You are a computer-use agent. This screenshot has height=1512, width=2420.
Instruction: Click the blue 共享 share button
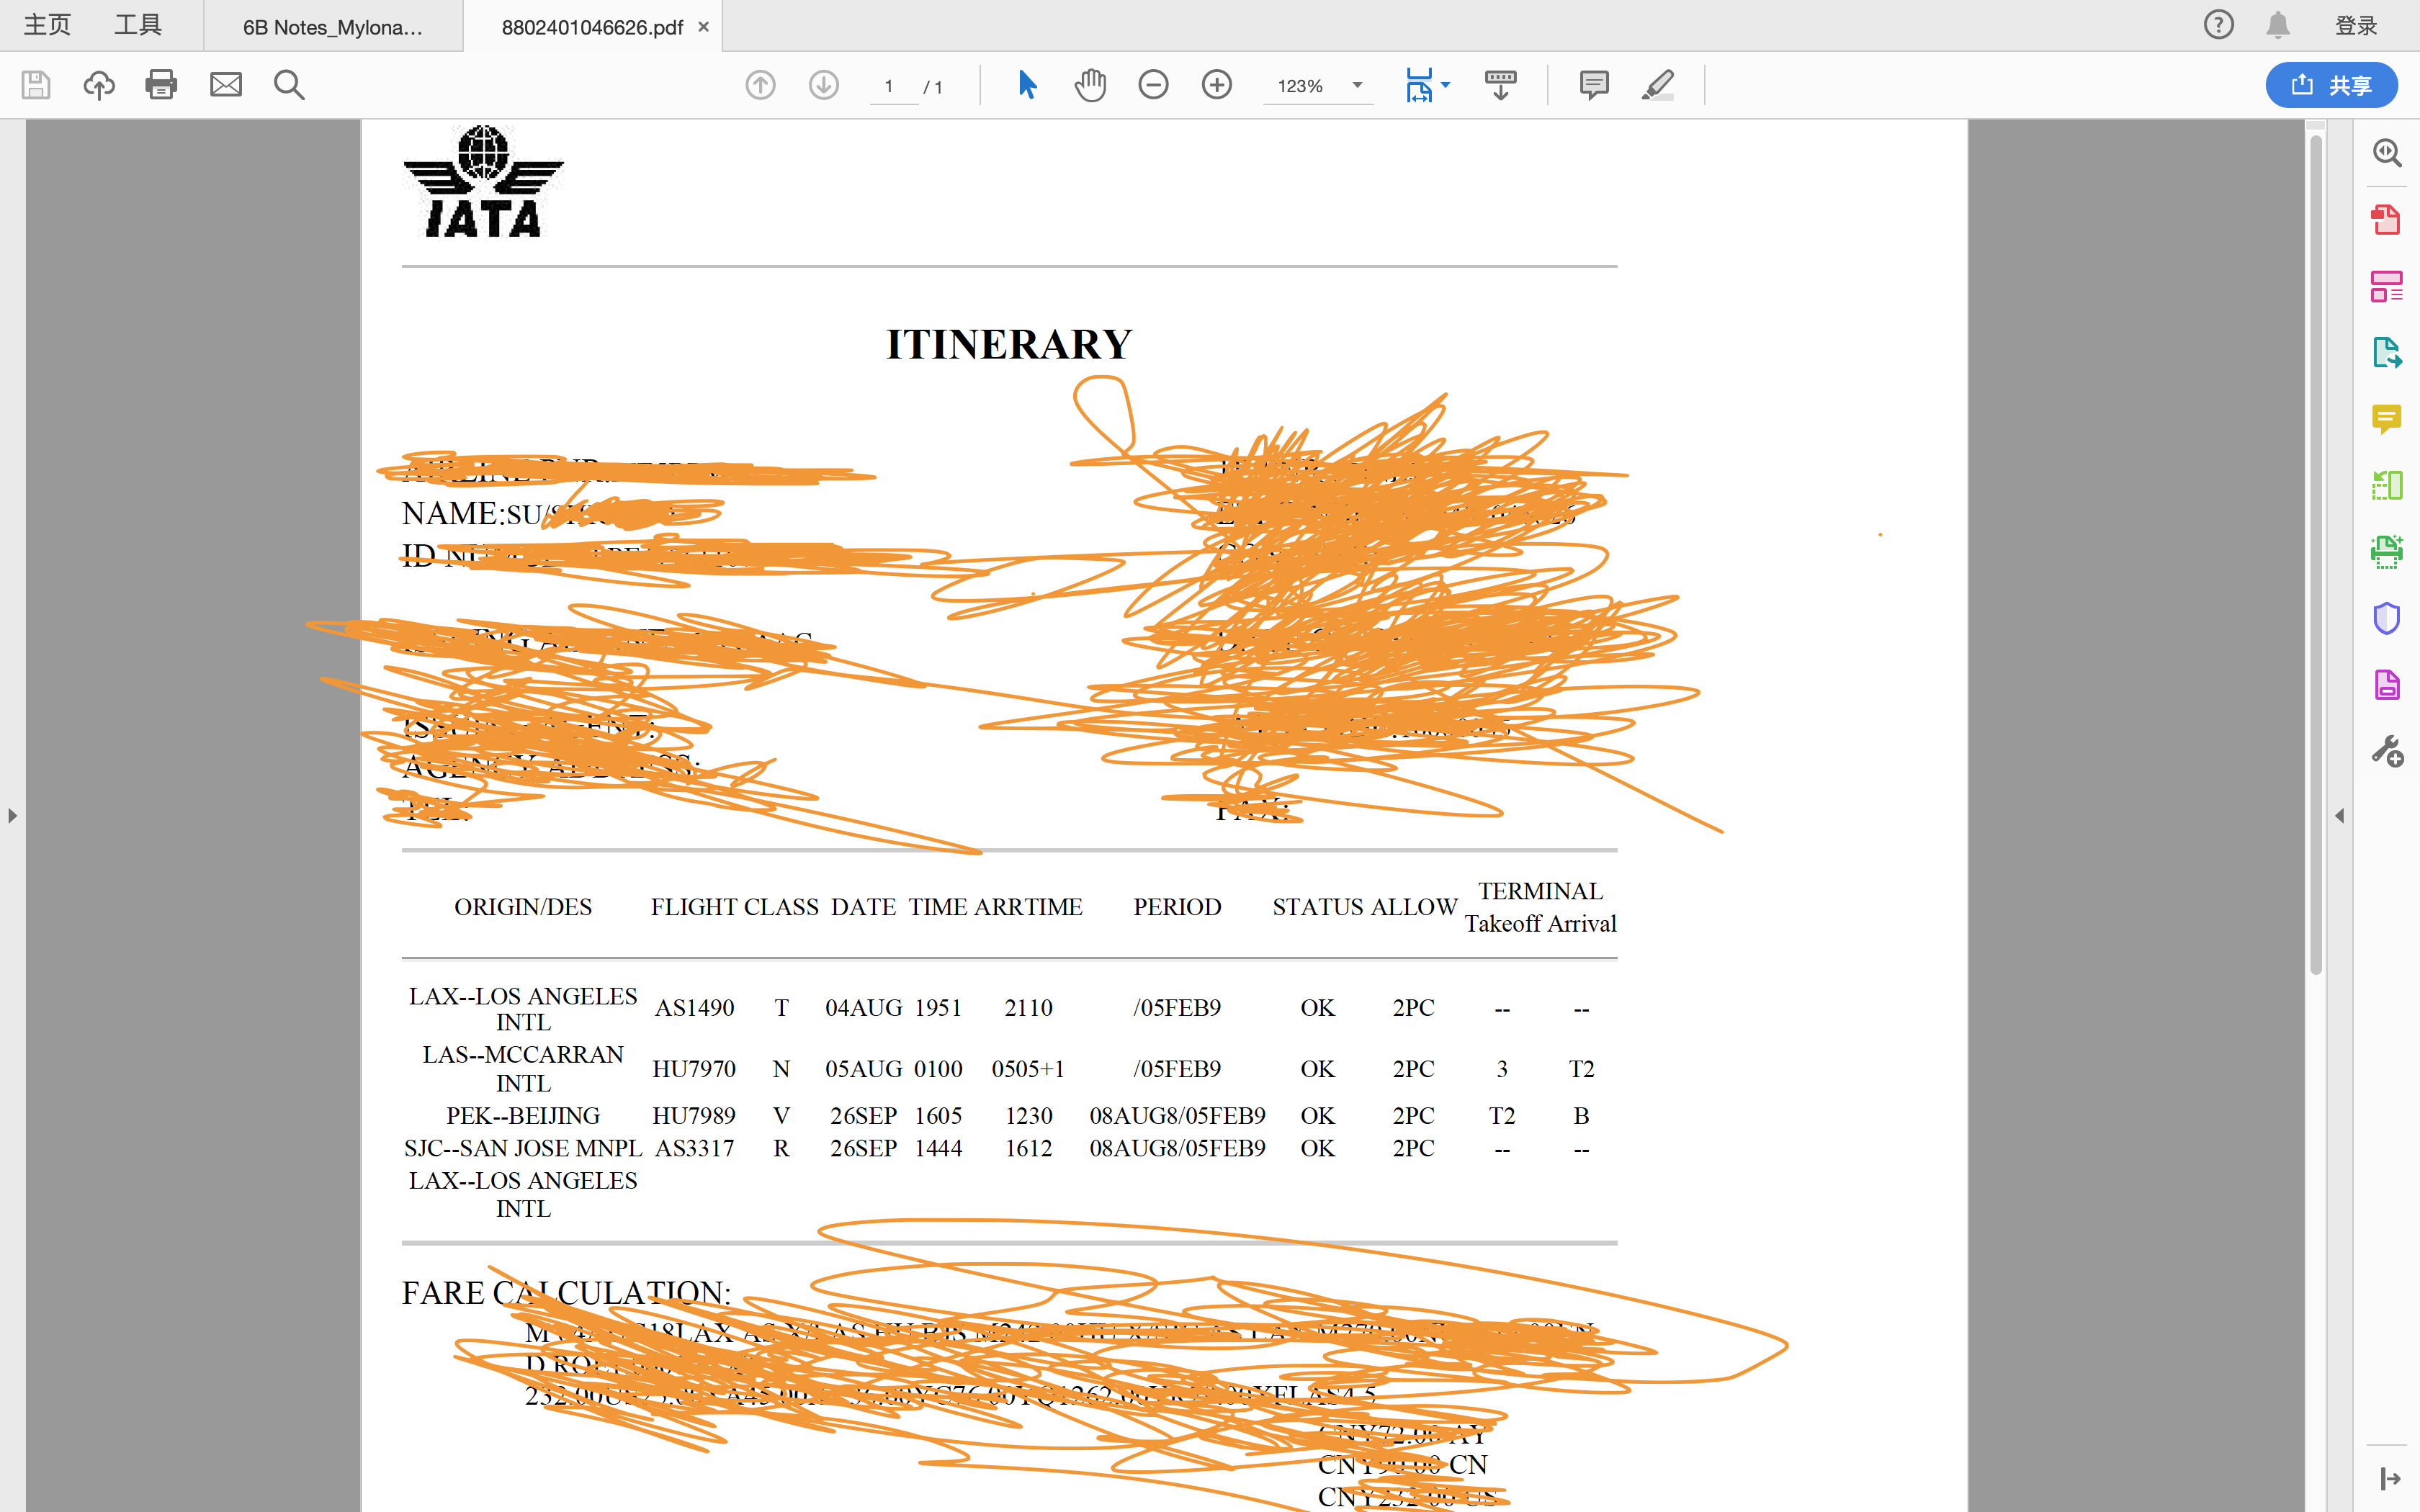(x=2331, y=85)
